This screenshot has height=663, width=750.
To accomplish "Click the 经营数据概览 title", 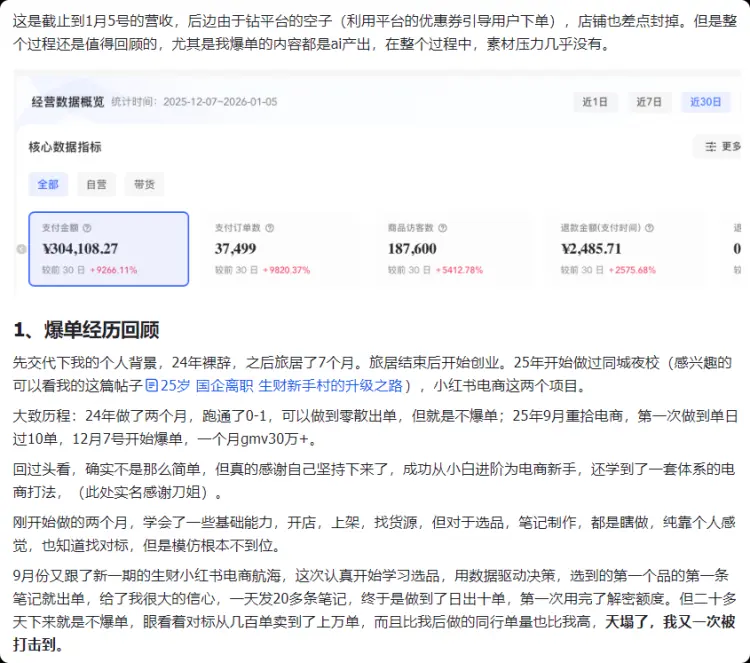I will pos(68,102).
